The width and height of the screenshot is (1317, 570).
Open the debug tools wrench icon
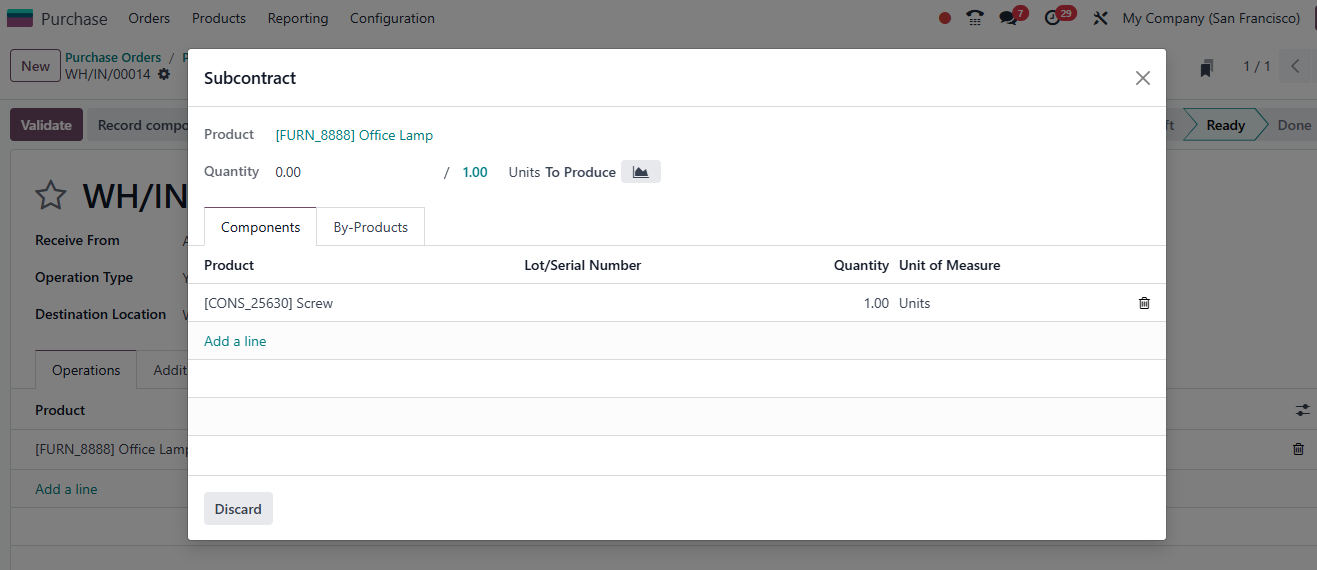1100,18
